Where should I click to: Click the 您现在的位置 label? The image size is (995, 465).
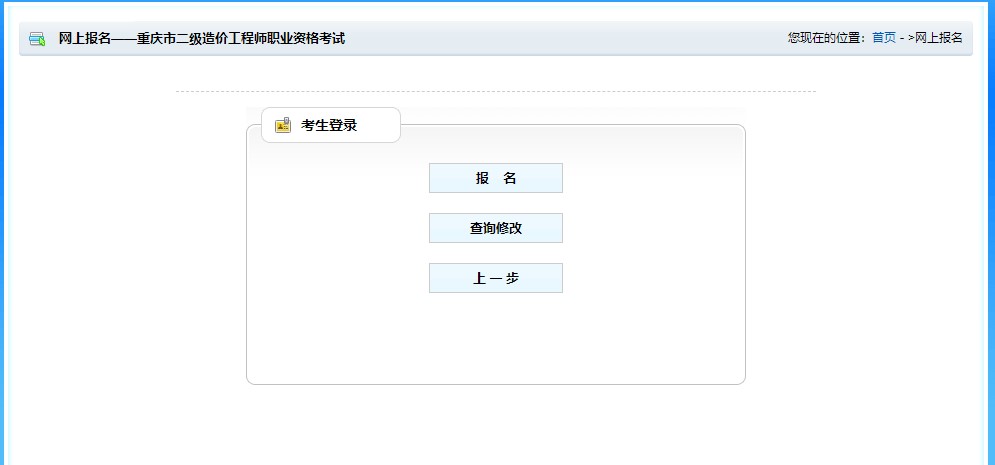(826, 38)
